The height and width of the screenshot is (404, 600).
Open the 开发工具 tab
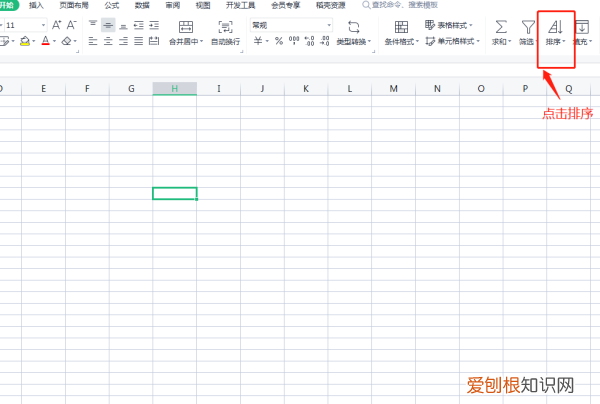[240, 5]
